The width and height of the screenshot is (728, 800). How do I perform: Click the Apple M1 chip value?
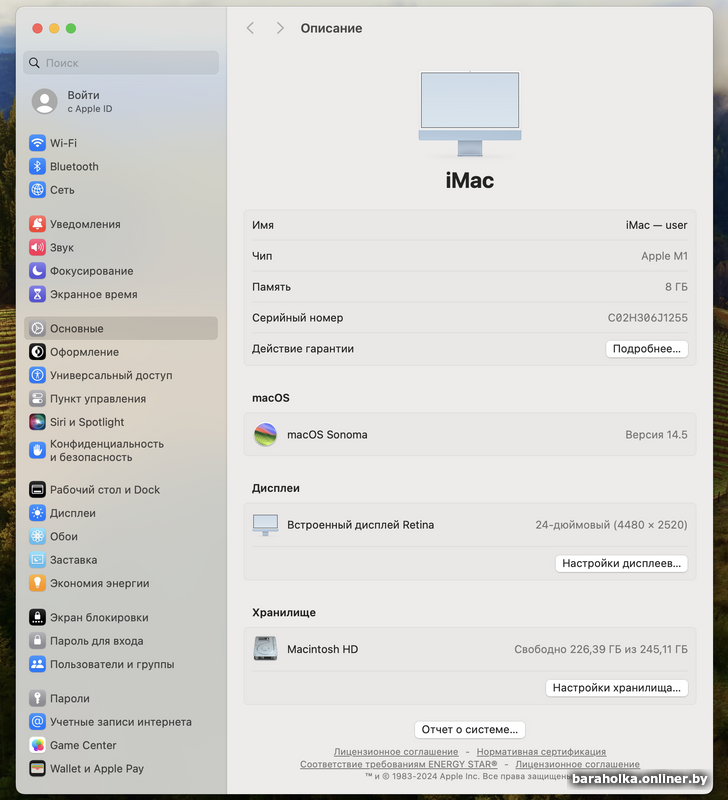click(x=664, y=256)
